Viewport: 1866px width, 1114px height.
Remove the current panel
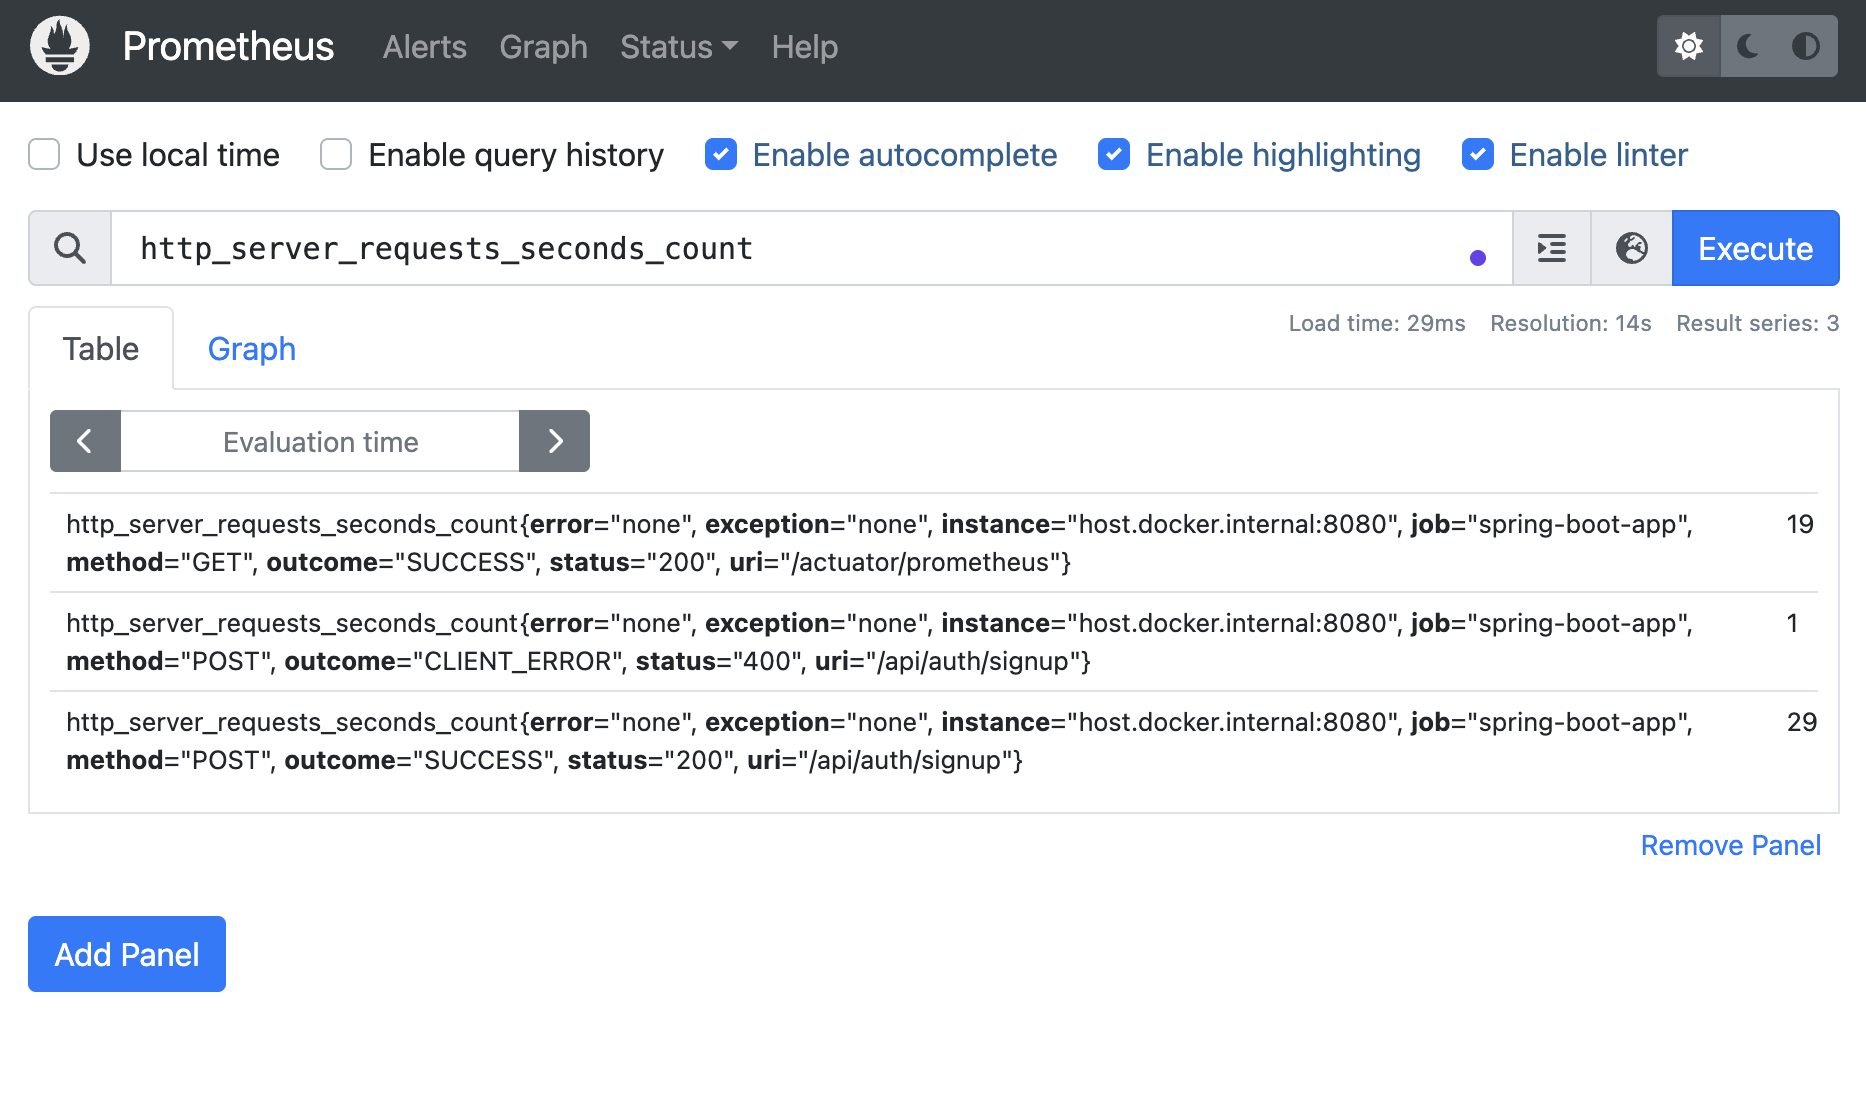click(x=1731, y=845)
